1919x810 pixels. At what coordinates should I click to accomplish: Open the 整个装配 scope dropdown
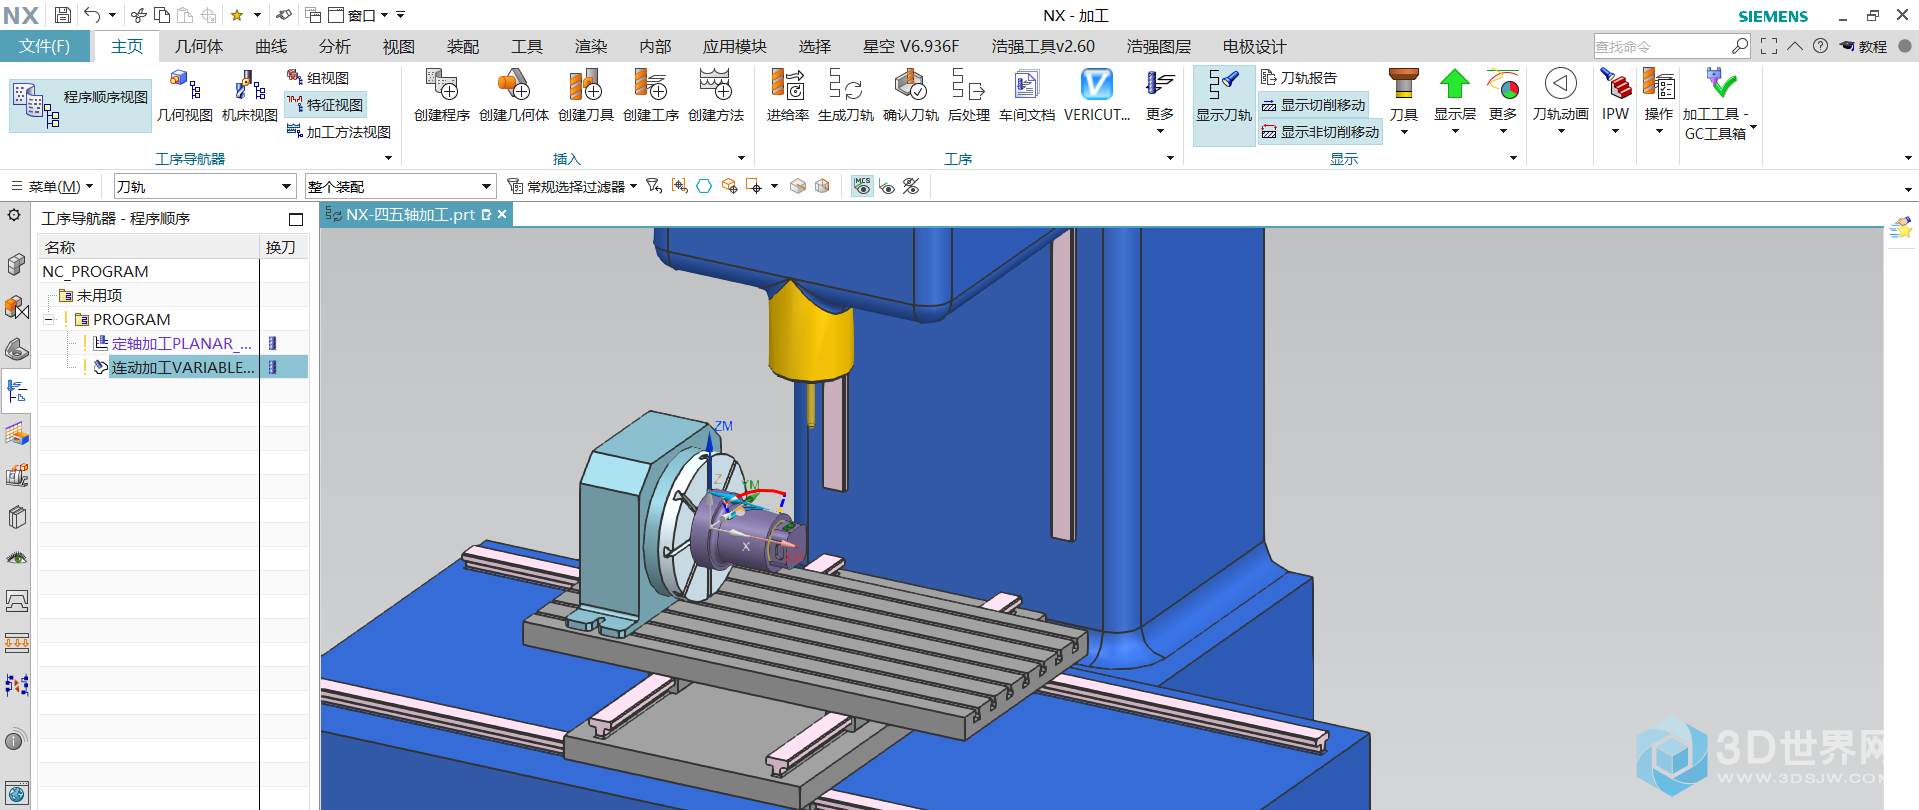click(400, 187)
